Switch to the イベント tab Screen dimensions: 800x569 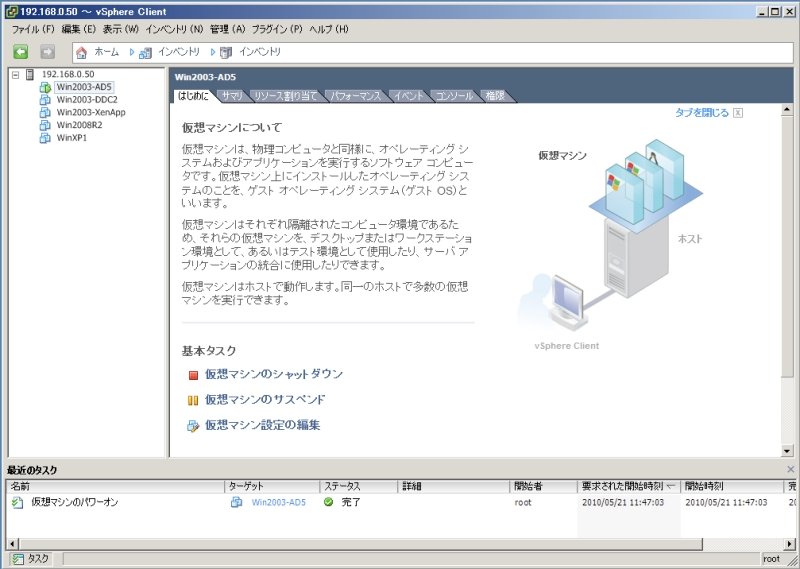(x=409, y=95)
